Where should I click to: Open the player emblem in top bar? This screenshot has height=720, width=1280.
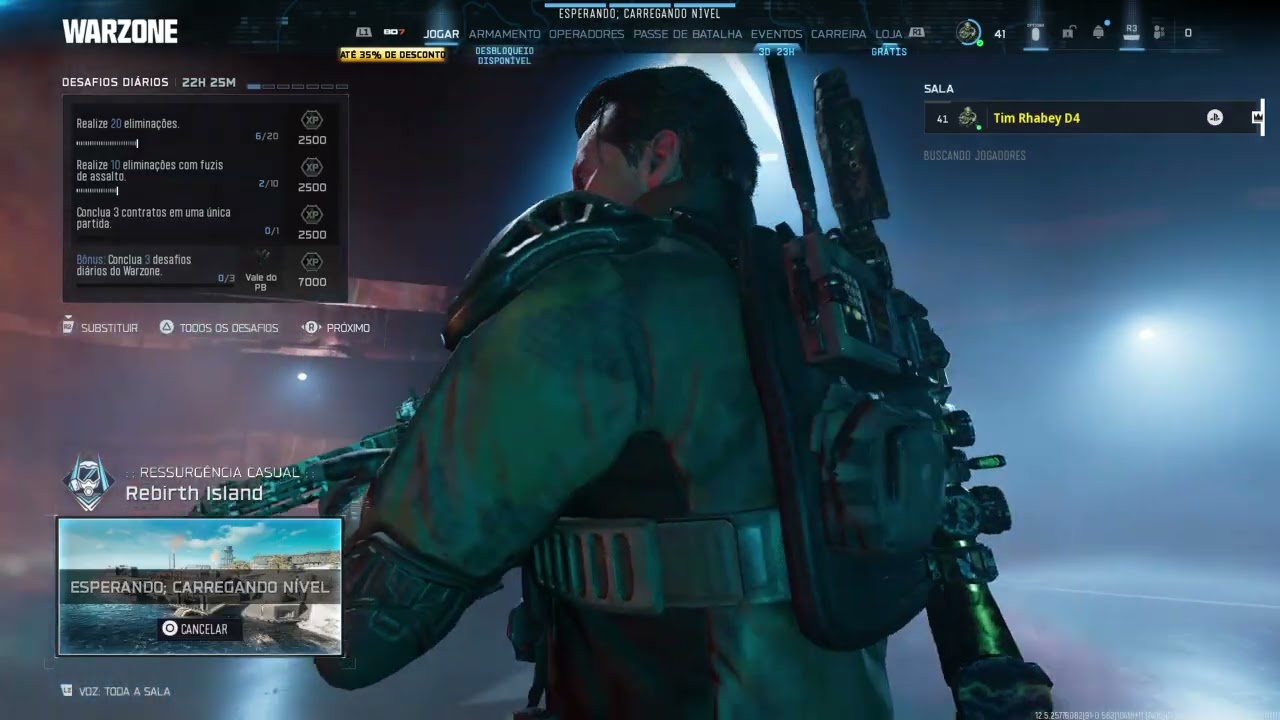tap(967, 32)
